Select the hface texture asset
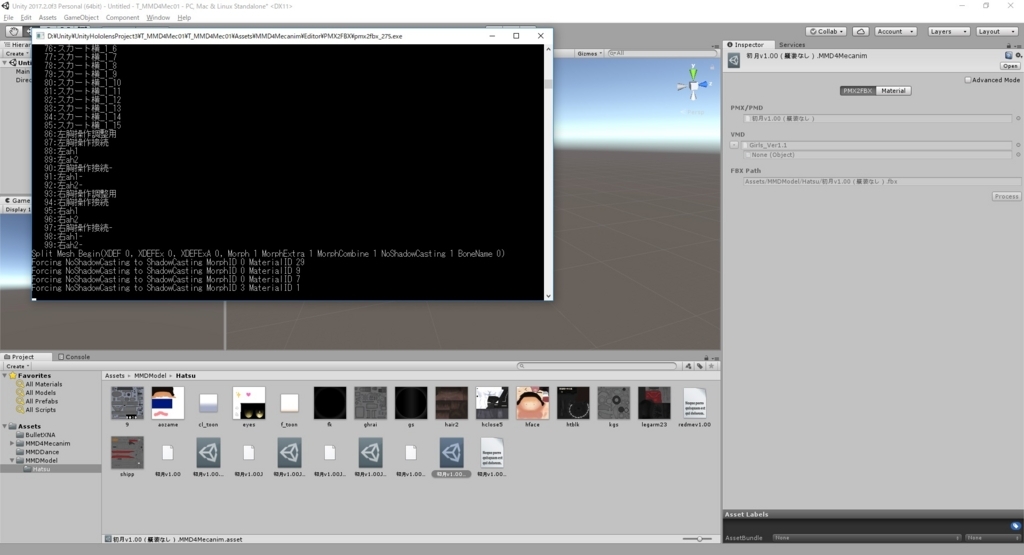1024x555 pixels. 532,407
